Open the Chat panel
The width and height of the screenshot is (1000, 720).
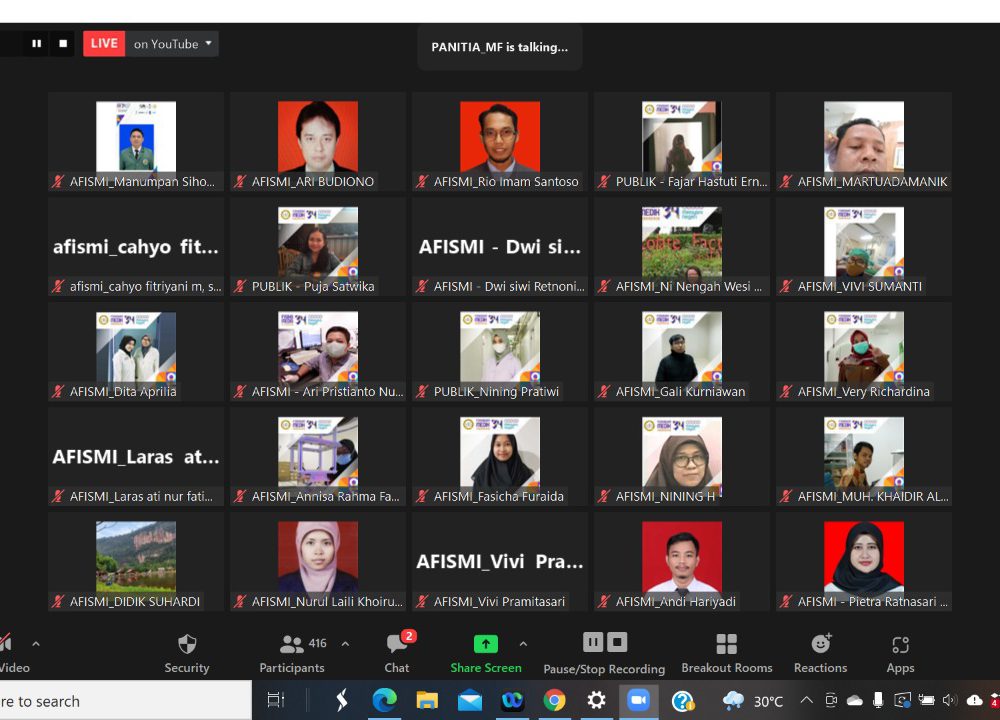tap(397, 653)
